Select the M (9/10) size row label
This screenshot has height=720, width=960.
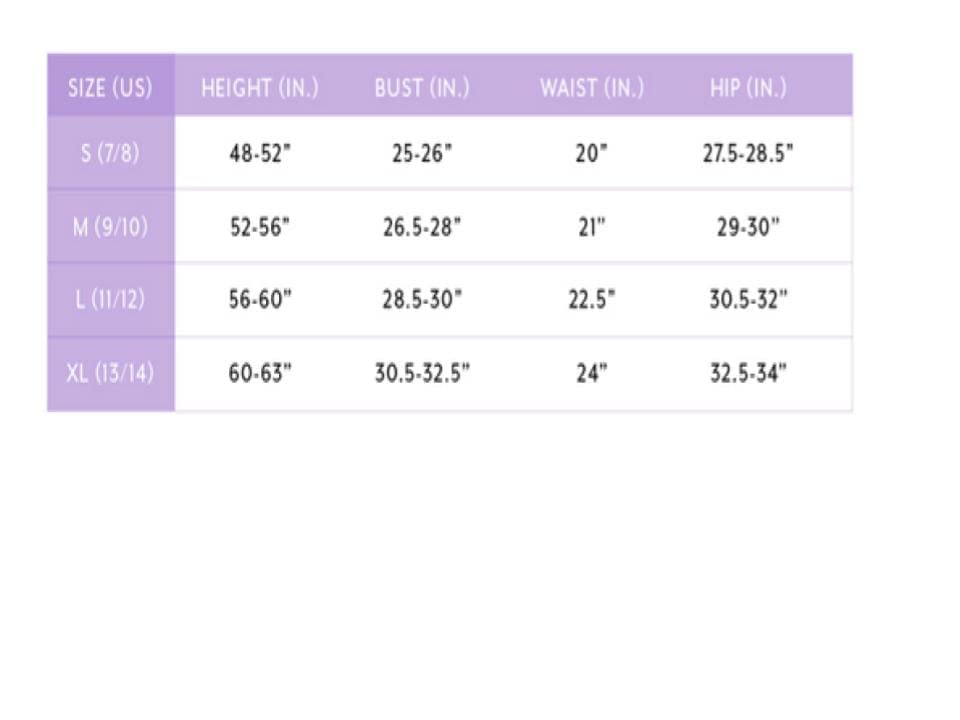[110, 227]
